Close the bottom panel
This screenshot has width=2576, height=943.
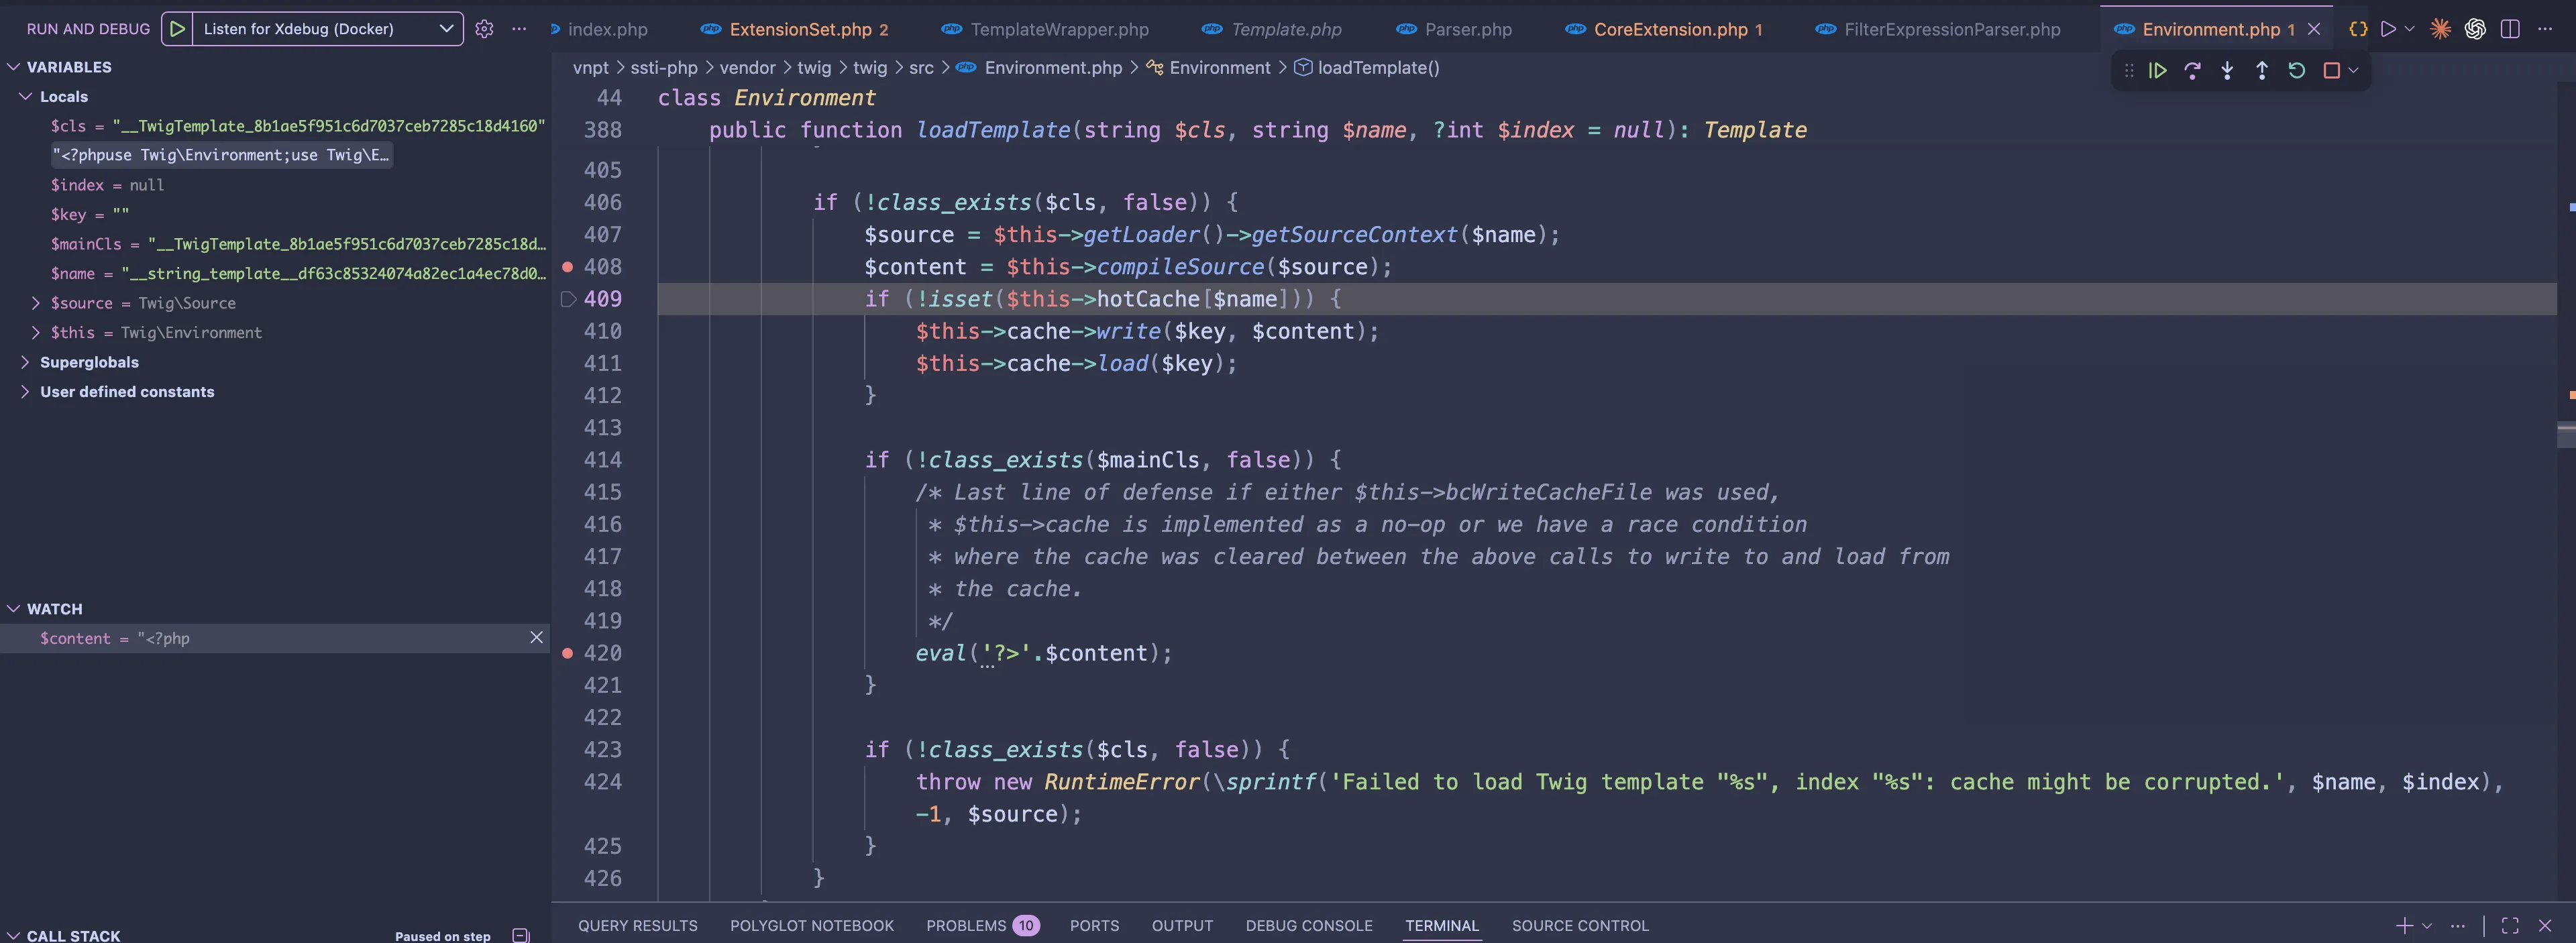(2545, 926)
